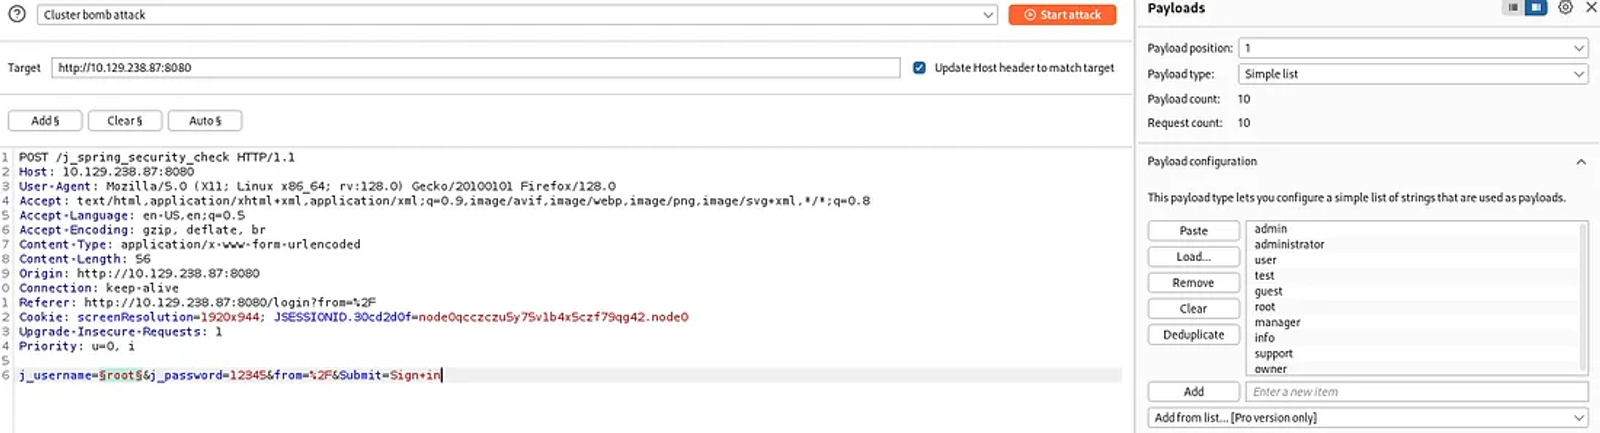Click the Add new item button
Screen dimensions: 1600x433
1194,392
